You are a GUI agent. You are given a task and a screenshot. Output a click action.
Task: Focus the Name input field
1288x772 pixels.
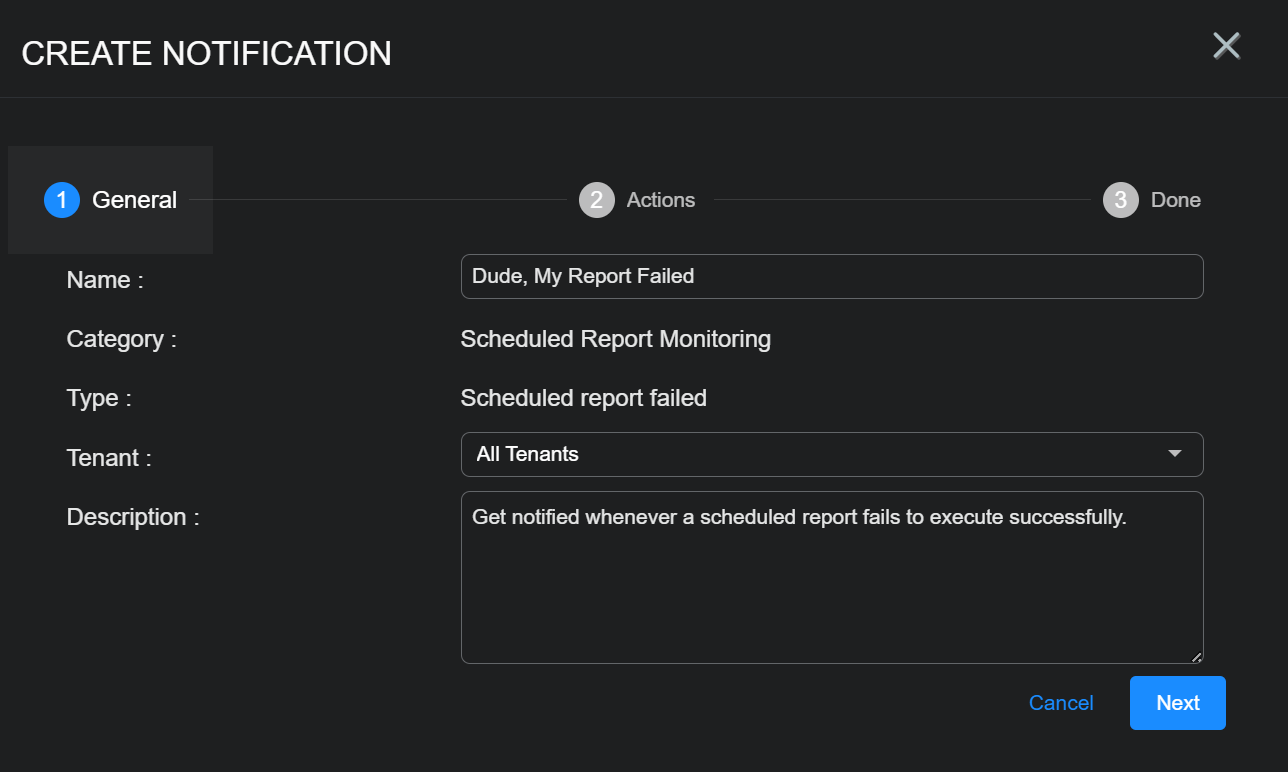pyautogui.click(x=831, y=276)
